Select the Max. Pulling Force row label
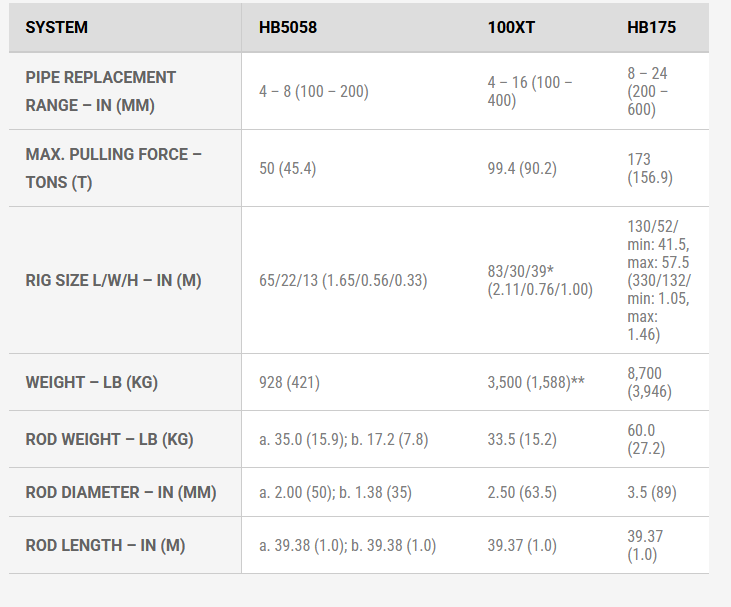 click(113, 168)
